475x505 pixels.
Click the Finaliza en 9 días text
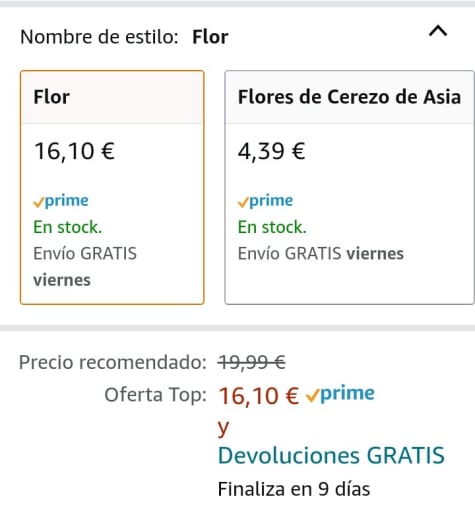tap(294, 489)
